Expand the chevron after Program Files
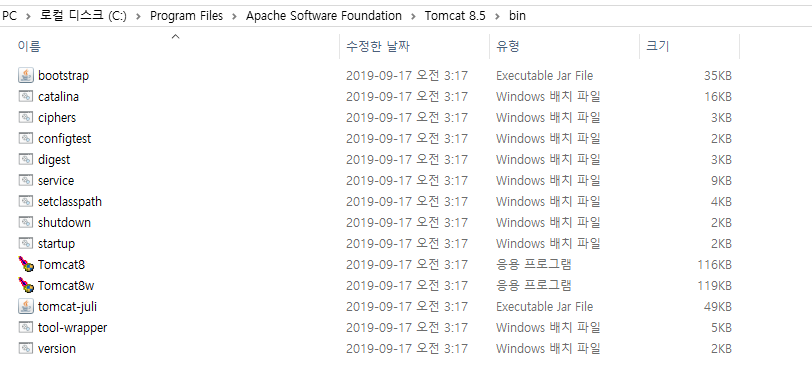 235,16
